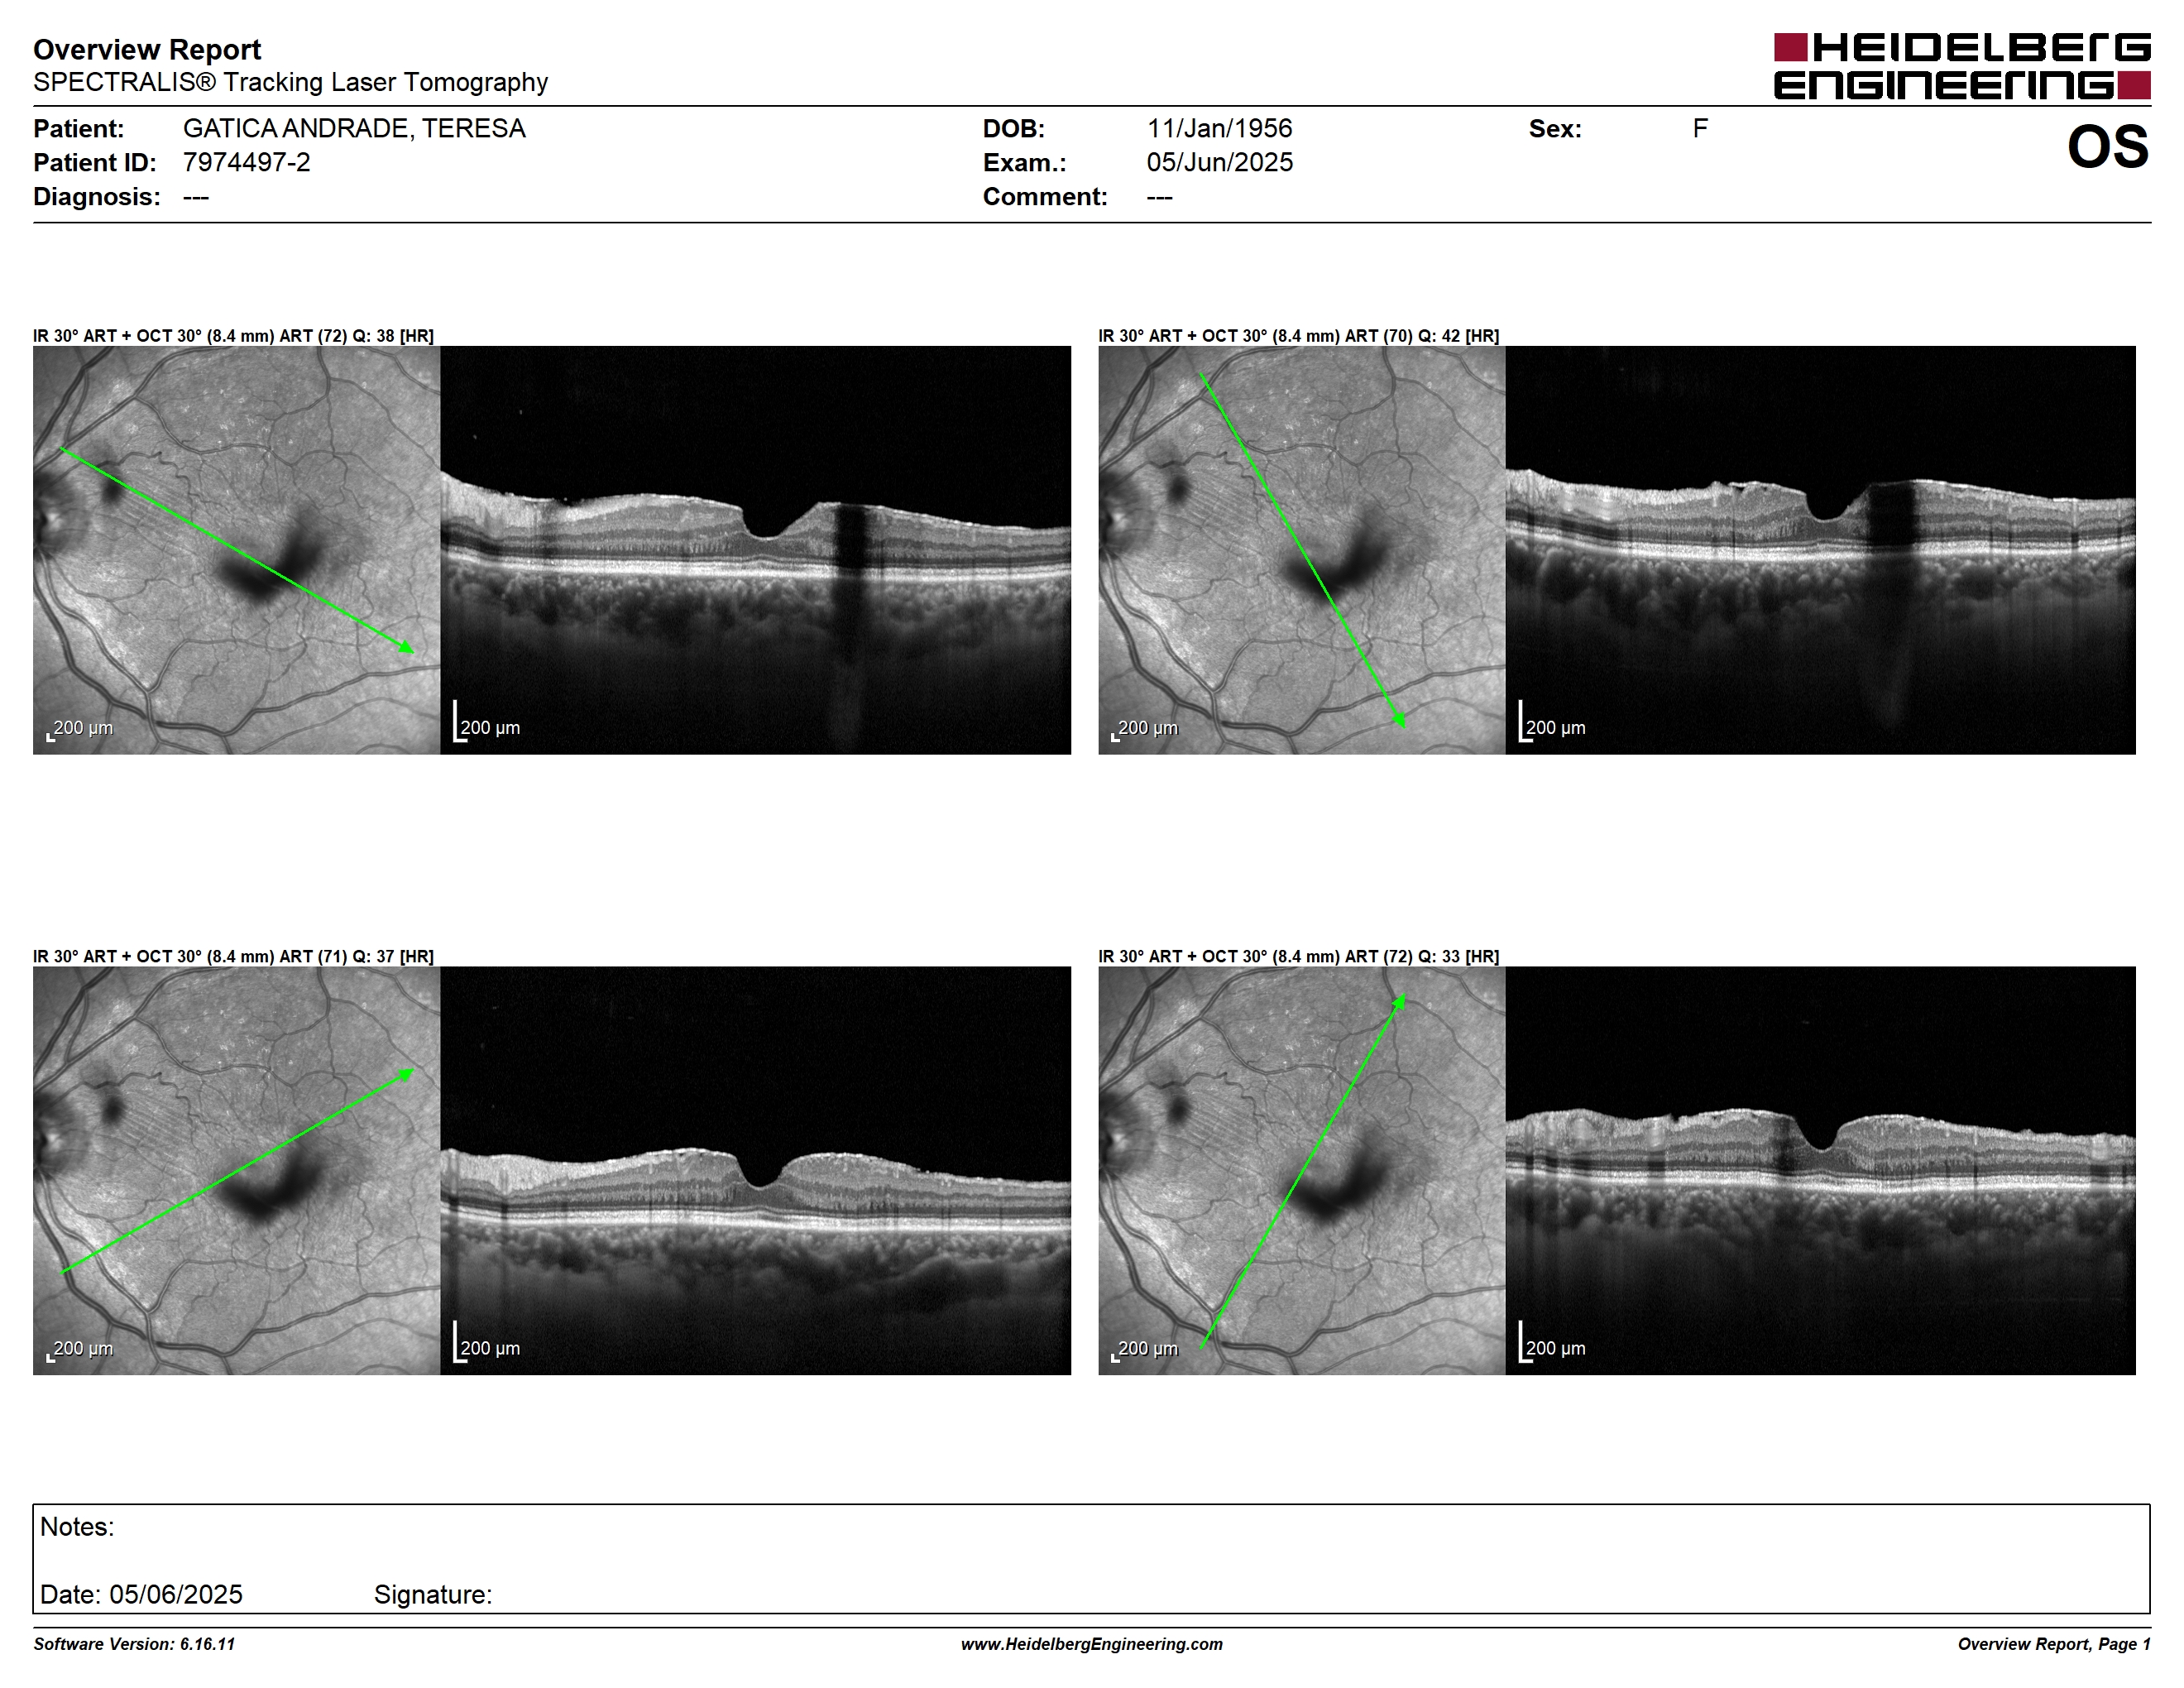Click the 200 µm scale bar on Q: 33 OCT scan
This screenshot has height=1688, width=2184.
(x=1553, y=1342)
